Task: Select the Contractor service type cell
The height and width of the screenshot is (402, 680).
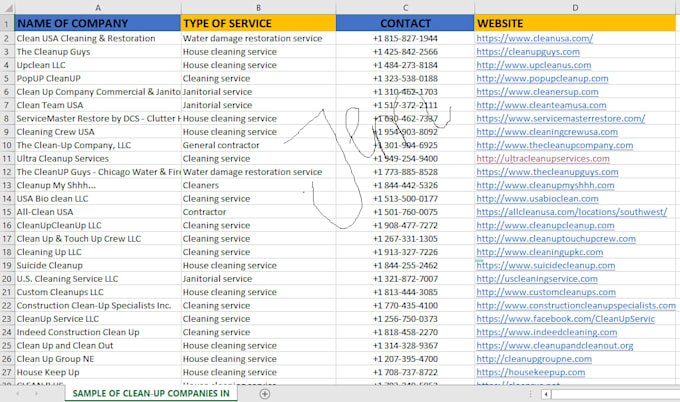Action: [x=258, y=212]
